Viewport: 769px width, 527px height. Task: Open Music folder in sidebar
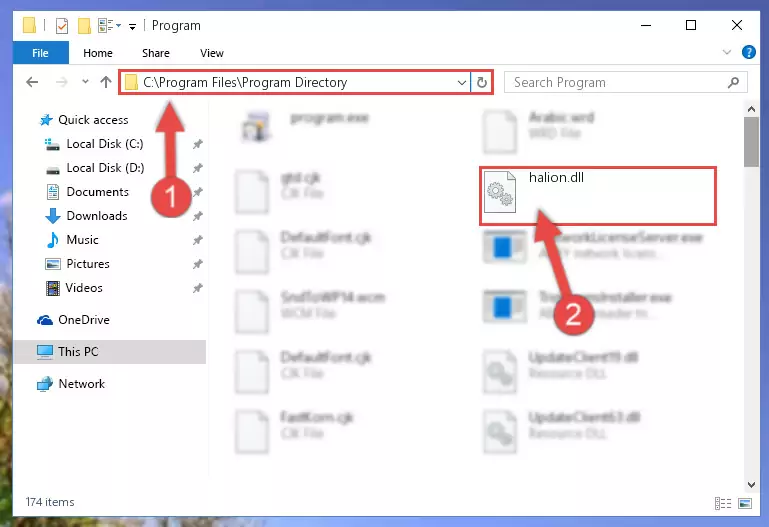82,240
